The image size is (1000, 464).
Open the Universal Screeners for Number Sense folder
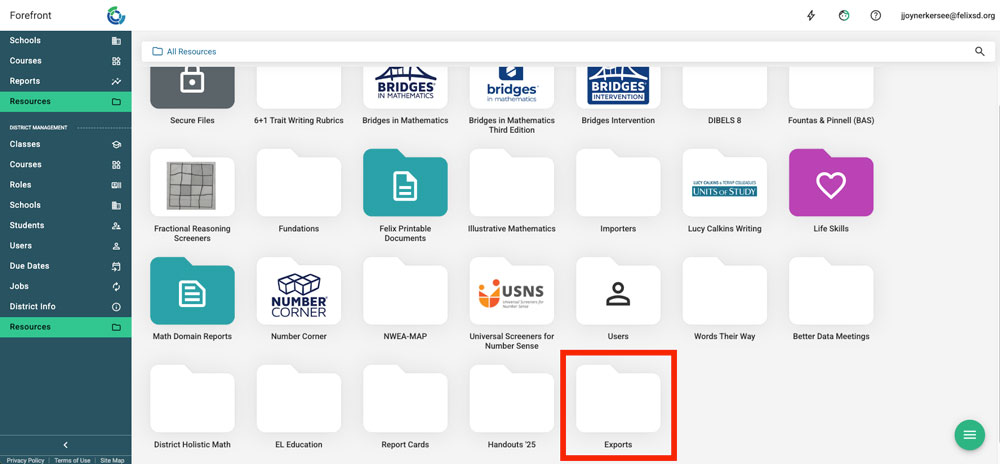coord(511,294)
